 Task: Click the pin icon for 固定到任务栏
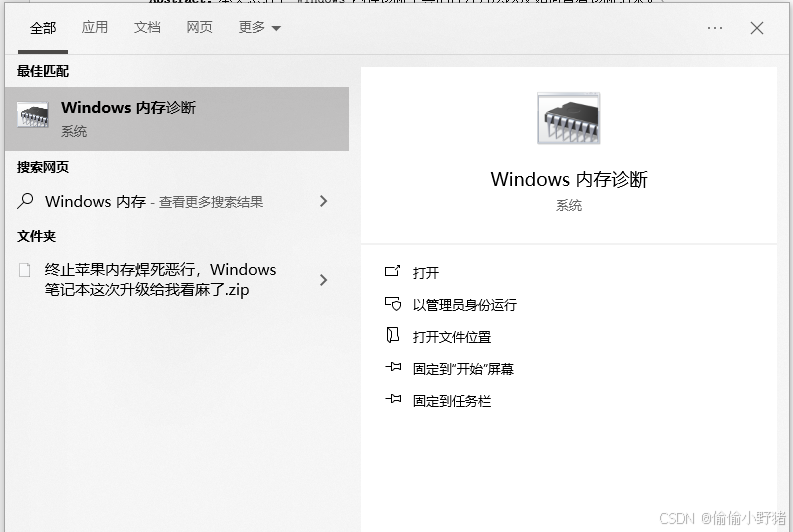(x=393, y=400)
